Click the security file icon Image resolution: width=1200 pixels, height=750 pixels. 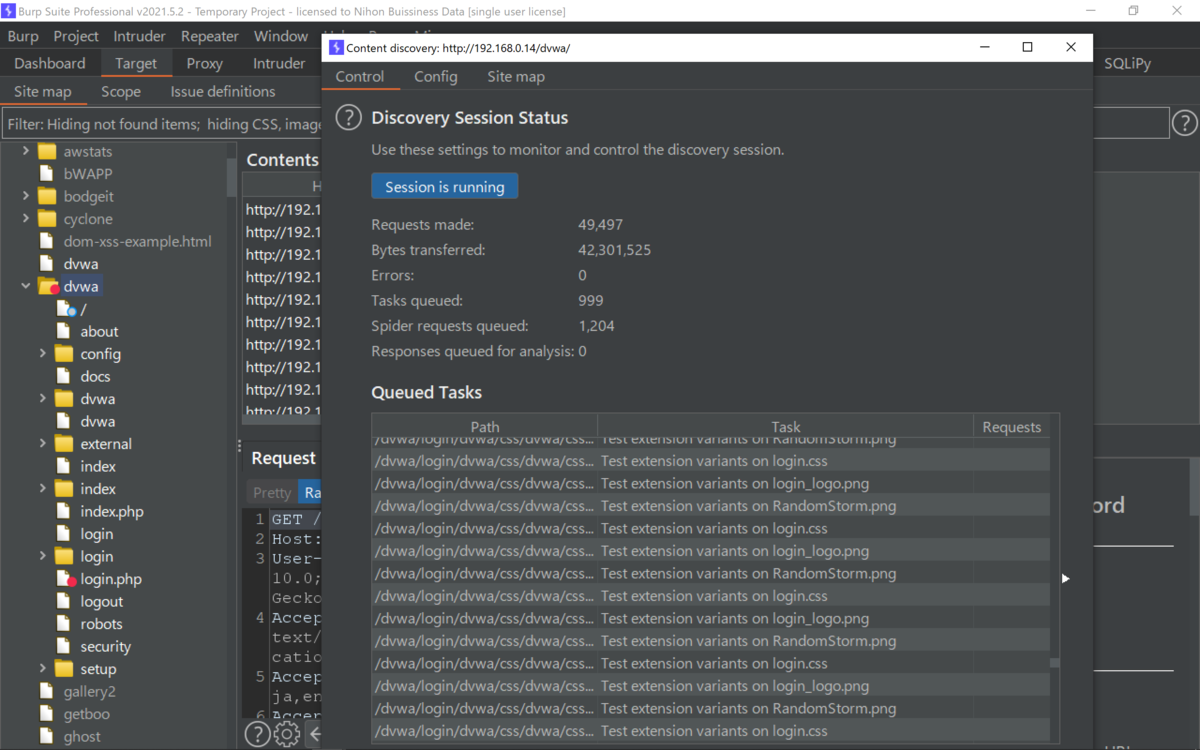coord(64,646)
